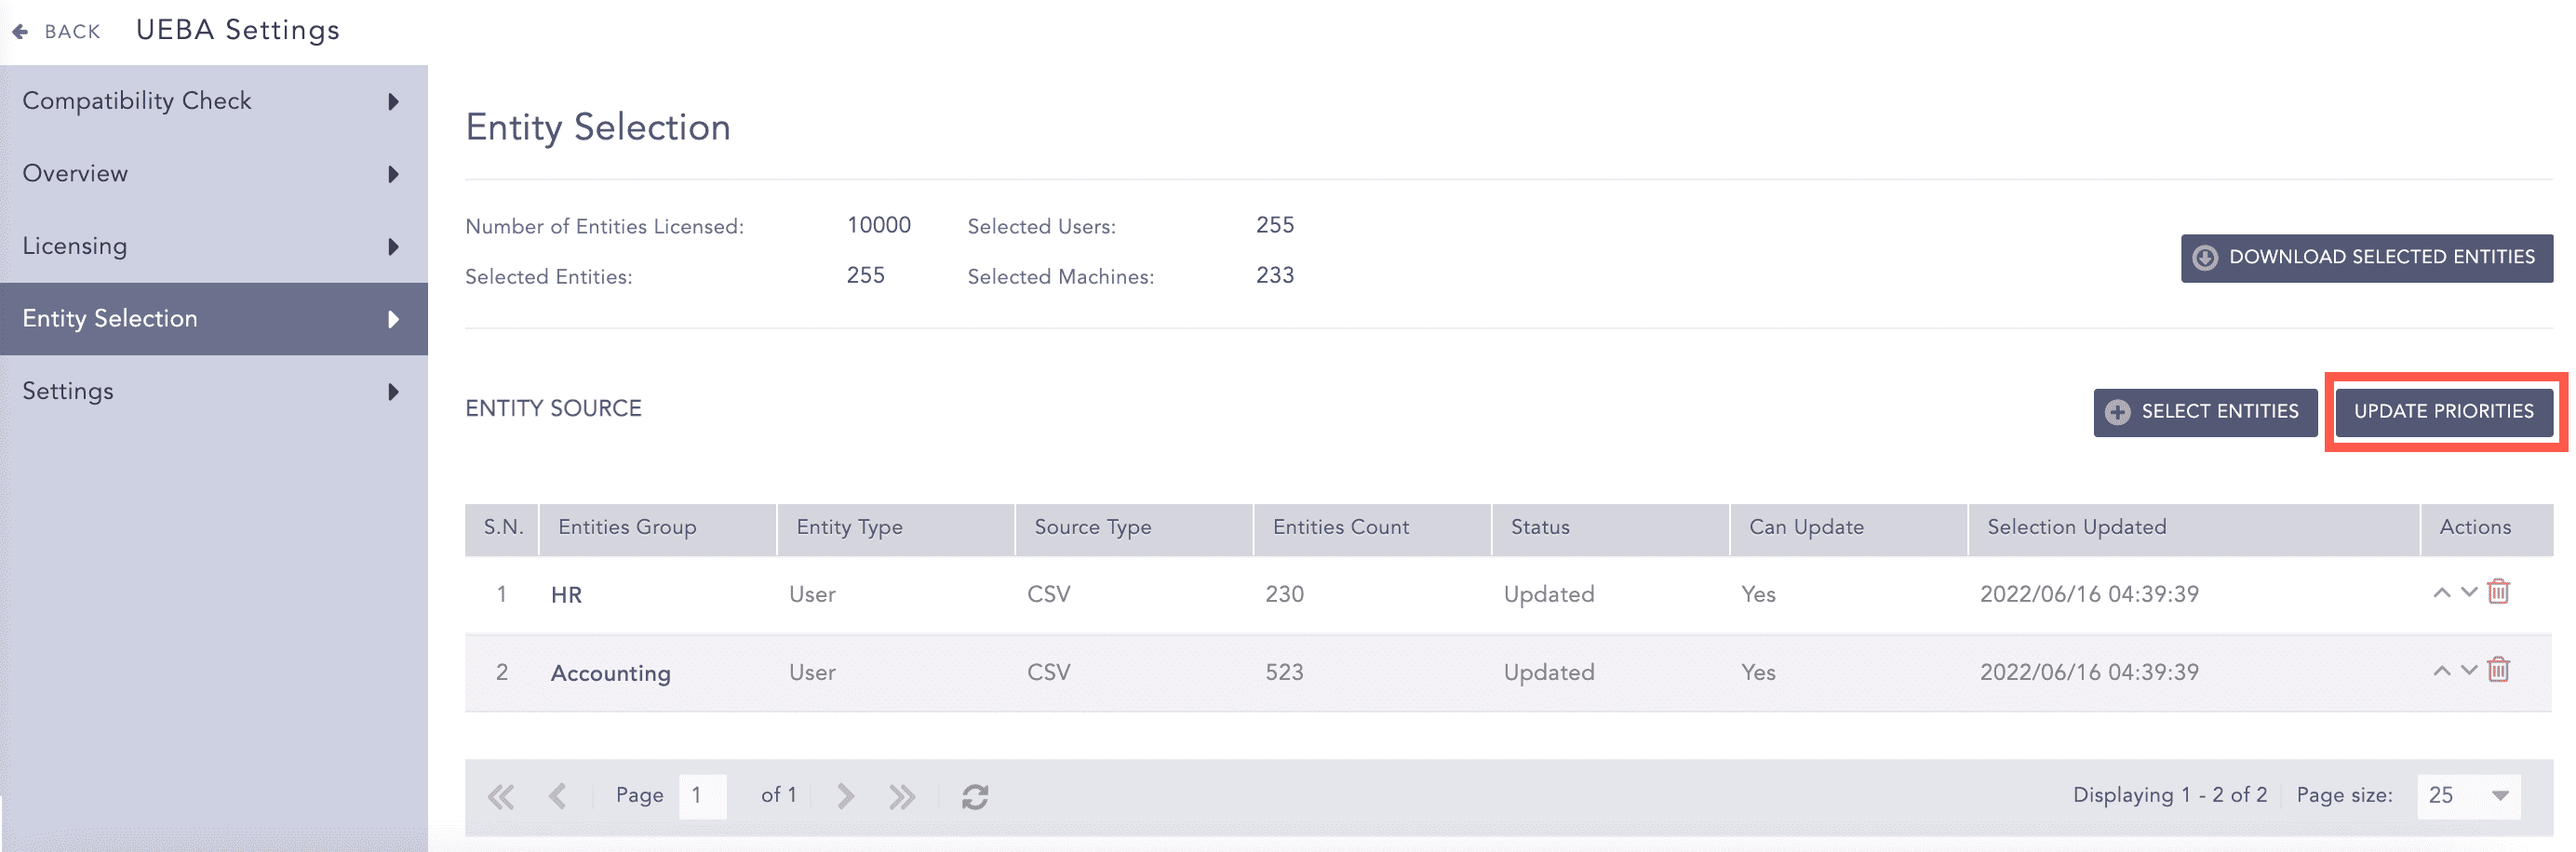The width and height of the screenshot is (2576, 852).
Task: Move HR group priority down
Action: click(x=2469, y=592)
